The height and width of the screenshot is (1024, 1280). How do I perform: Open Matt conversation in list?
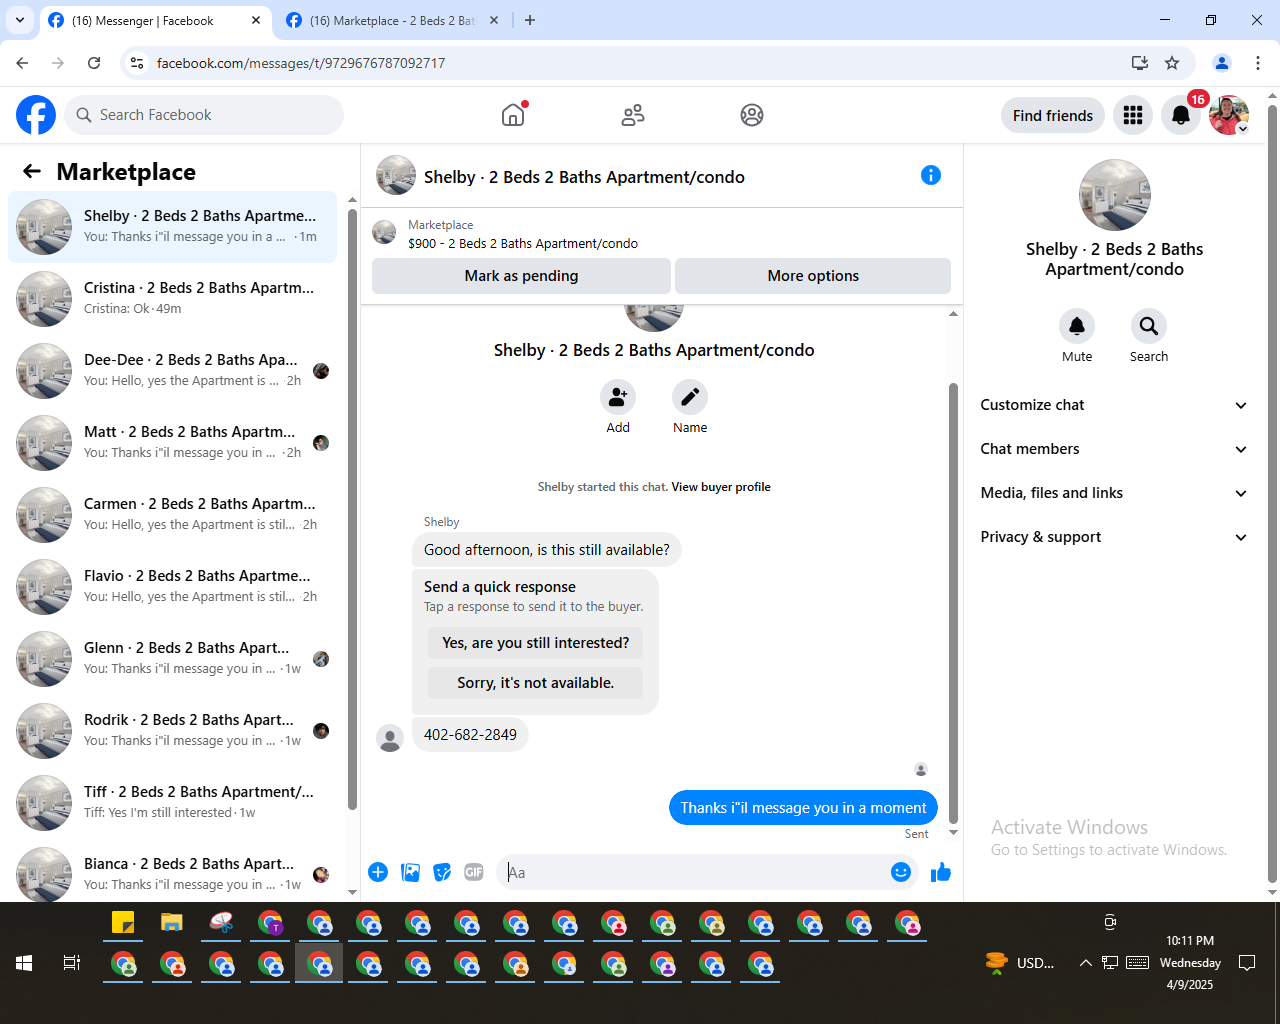pos(173,443)
